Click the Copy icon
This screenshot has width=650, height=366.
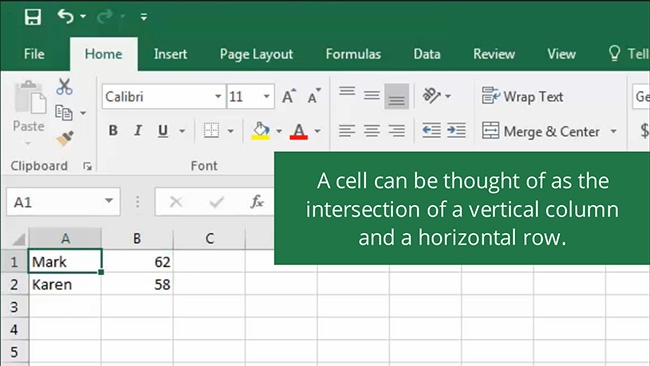click(x=63, y=113)
